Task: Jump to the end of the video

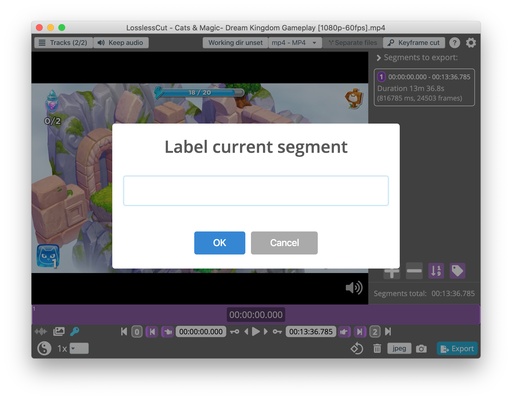Action: coord(388,332)
